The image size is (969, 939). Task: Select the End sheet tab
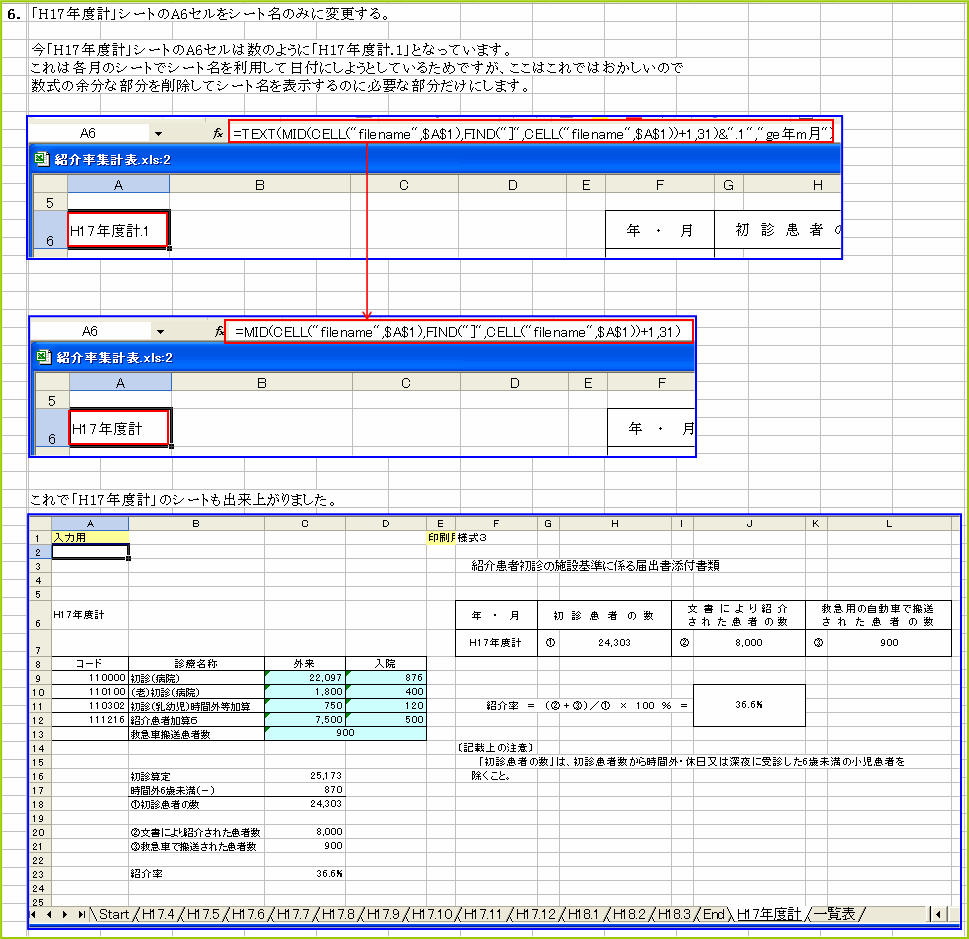click(x=711, y=913)
